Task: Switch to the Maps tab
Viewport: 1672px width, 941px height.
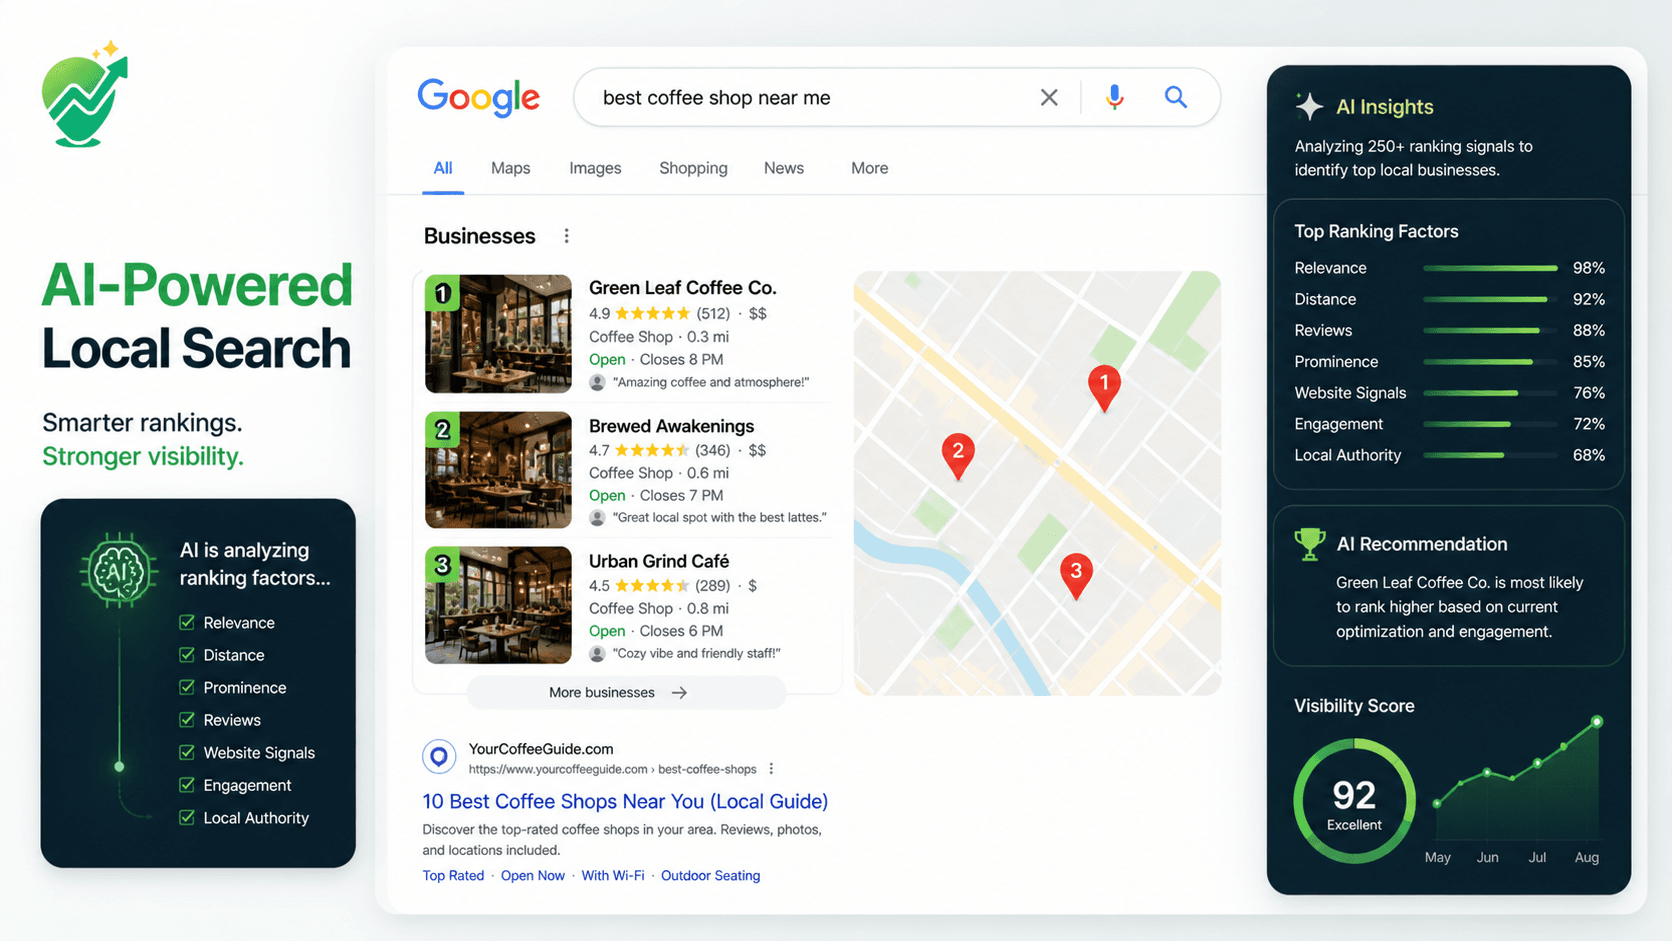Action: (510, 168)
